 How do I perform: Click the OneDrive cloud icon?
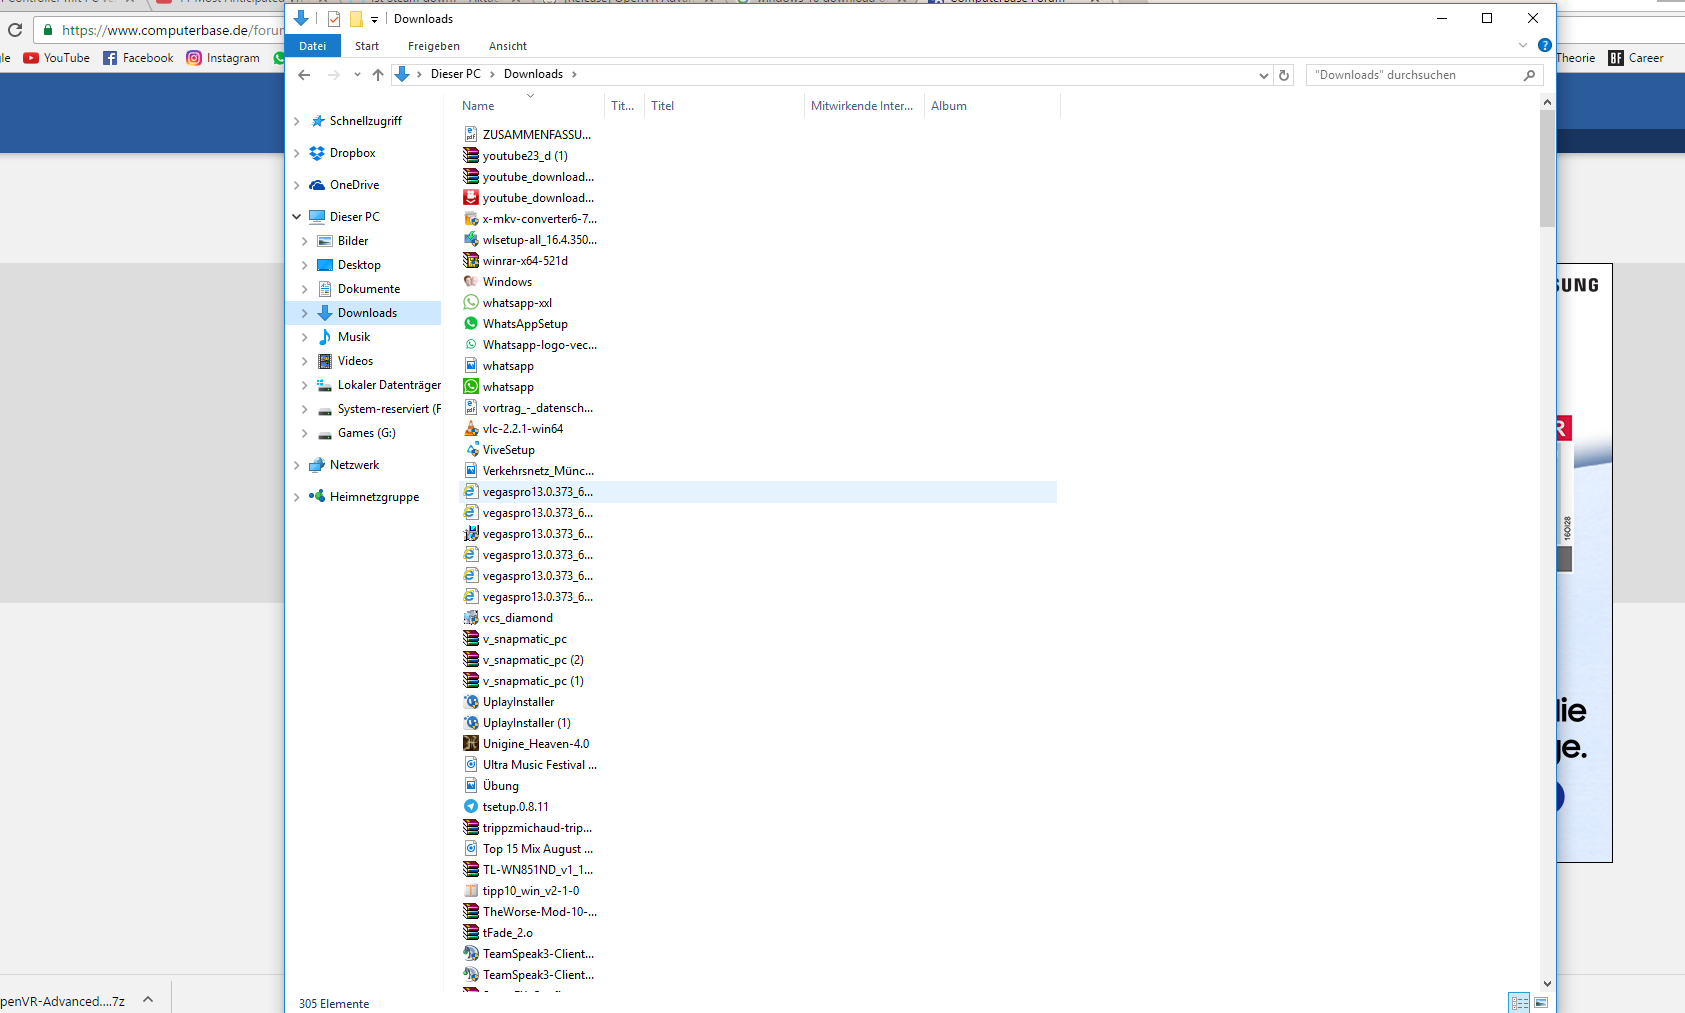317,185
